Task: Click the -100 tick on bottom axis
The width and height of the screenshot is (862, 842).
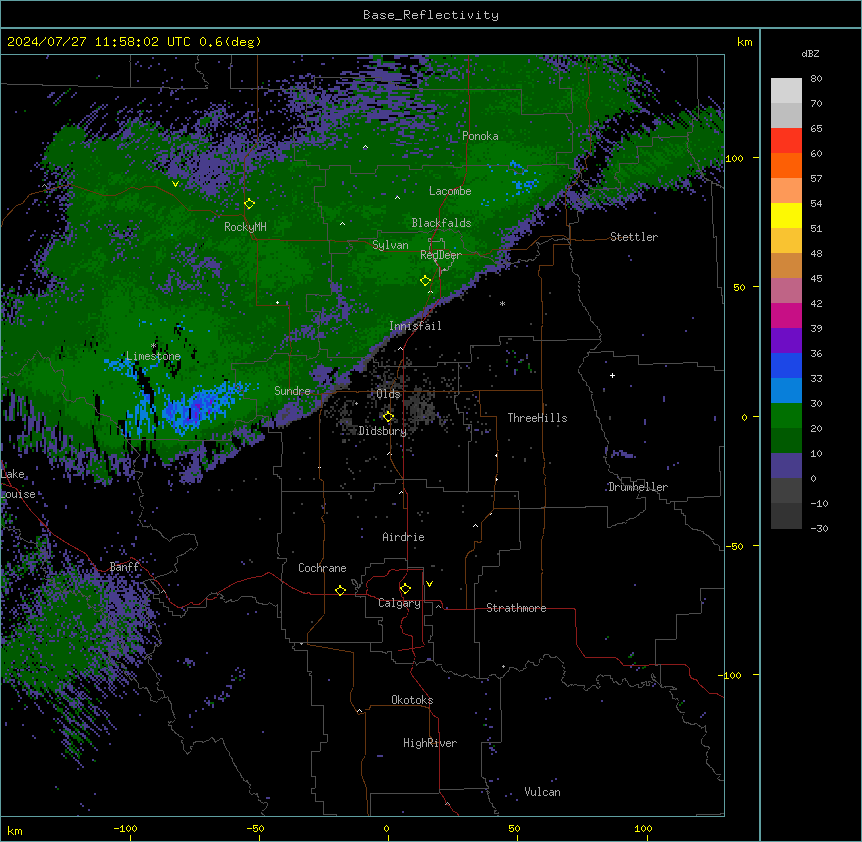Action: tap(125, 828)
